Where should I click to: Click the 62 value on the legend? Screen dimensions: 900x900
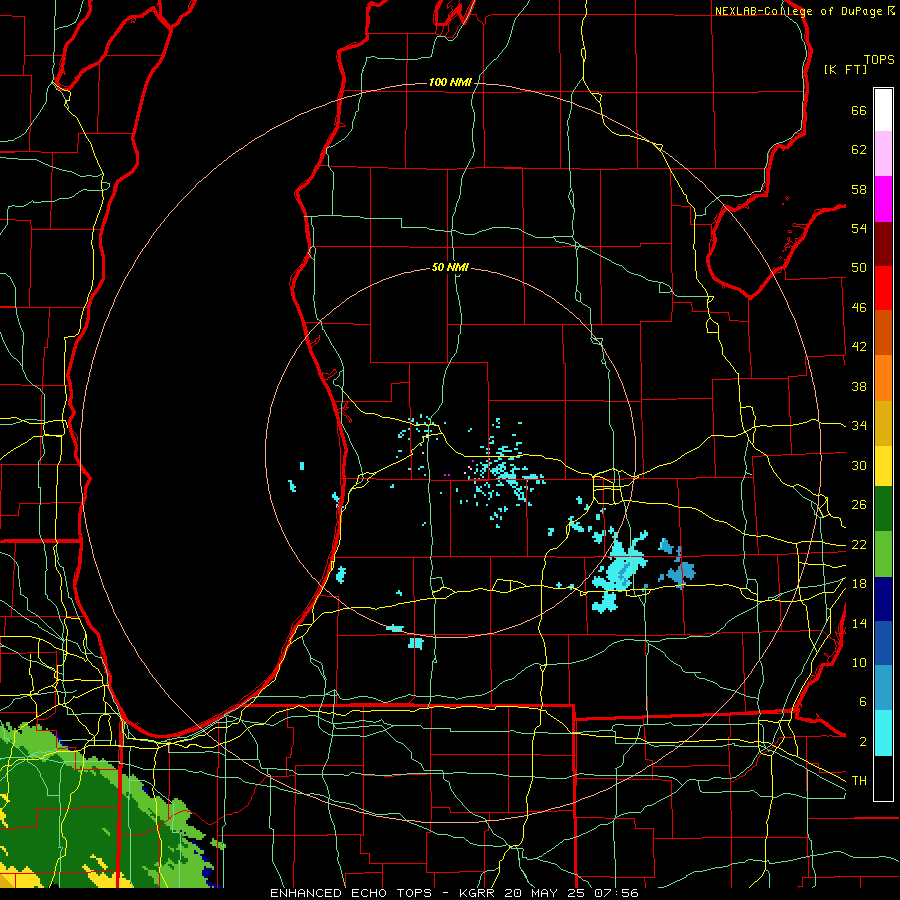click(859, 150)
